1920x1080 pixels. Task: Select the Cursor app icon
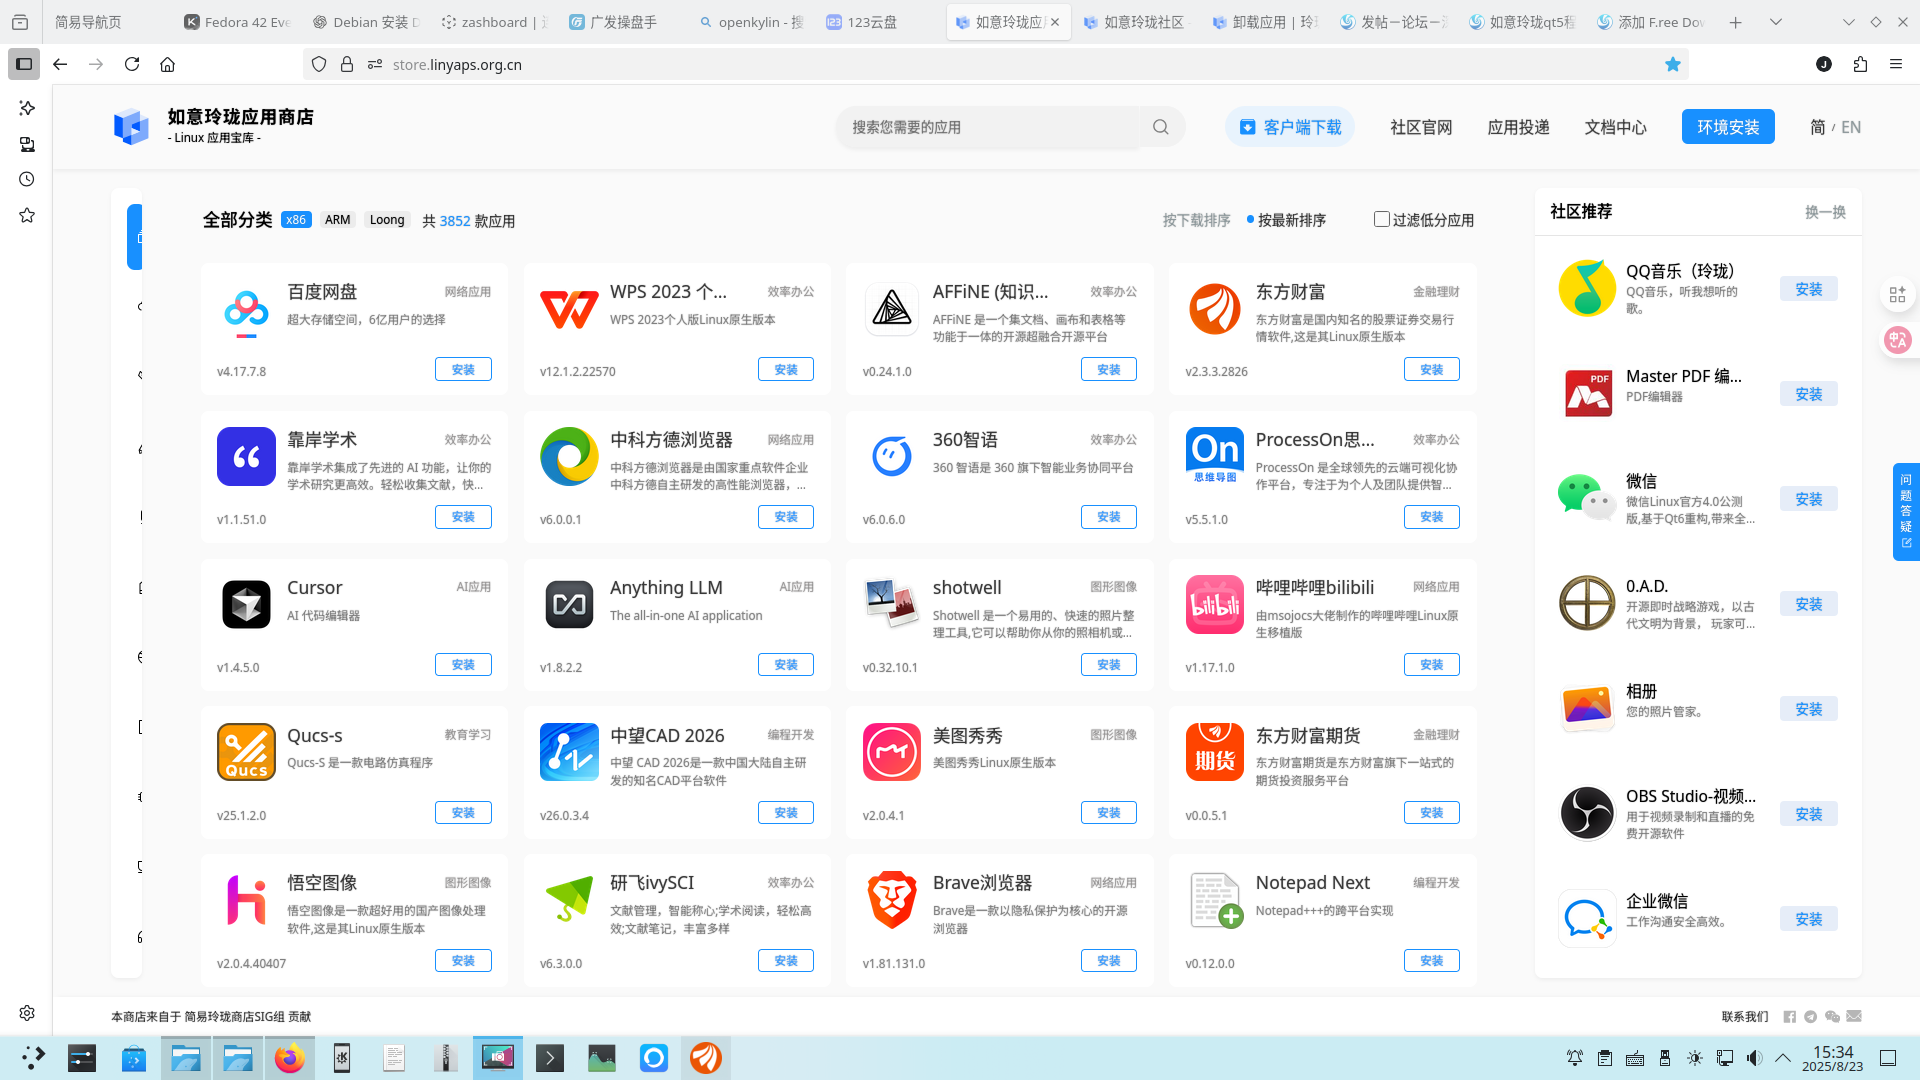(246, 605)
